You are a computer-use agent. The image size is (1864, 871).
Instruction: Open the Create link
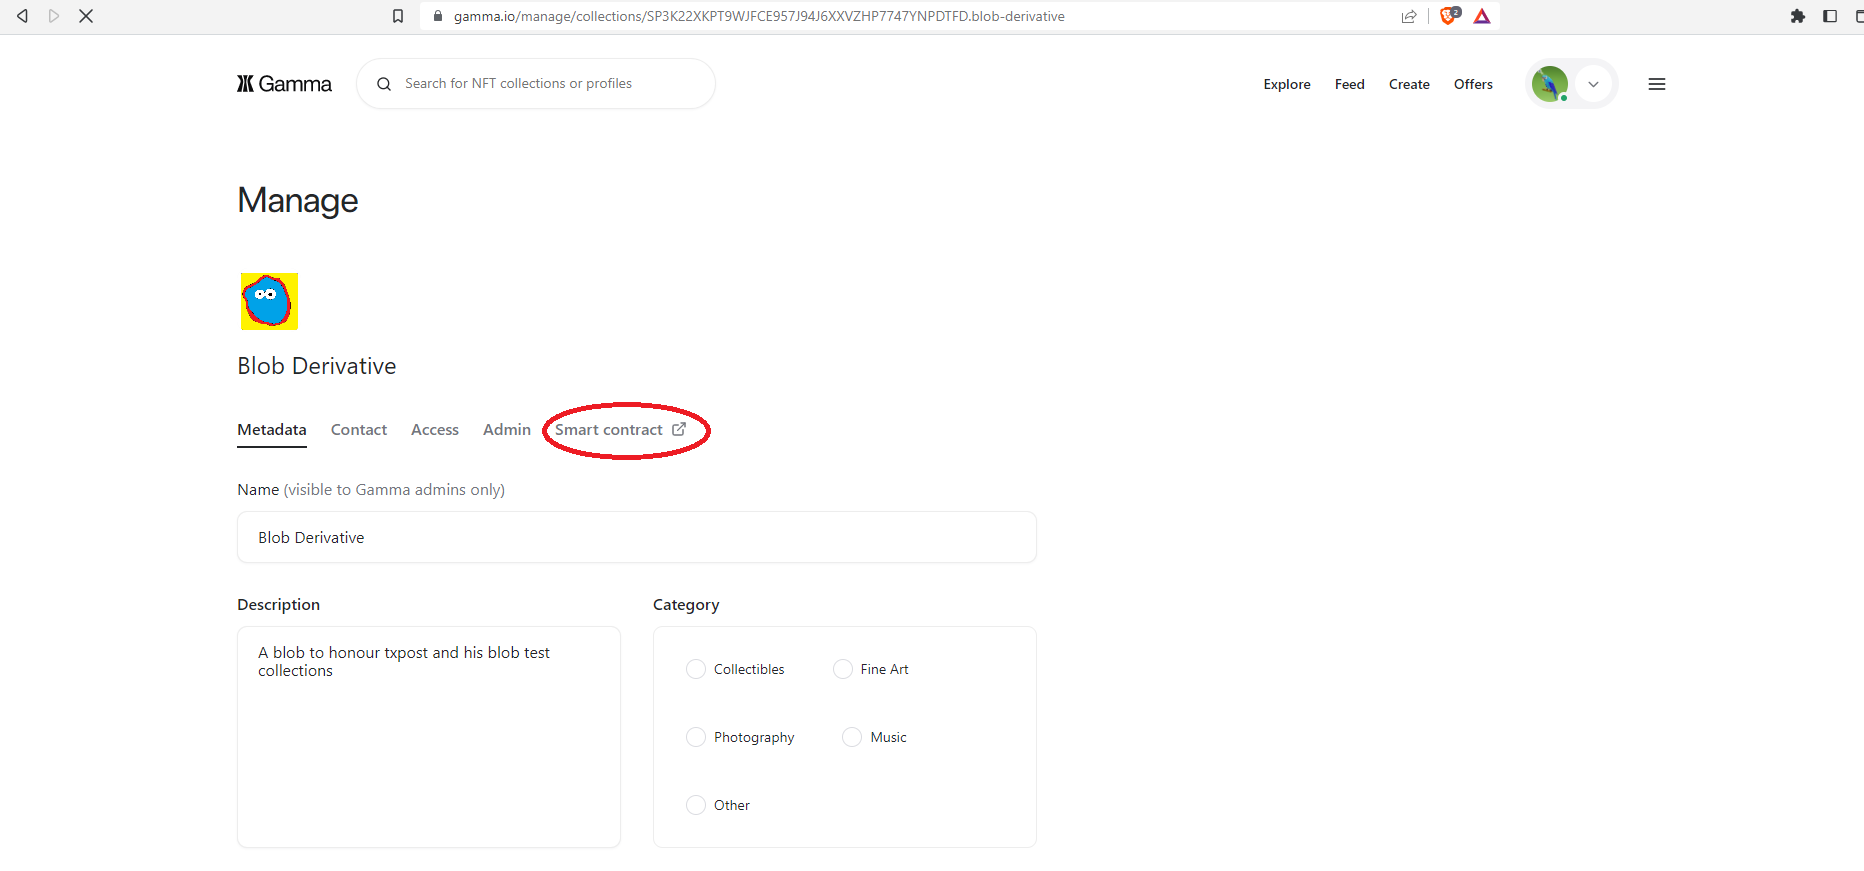(x=1409, y=84)
